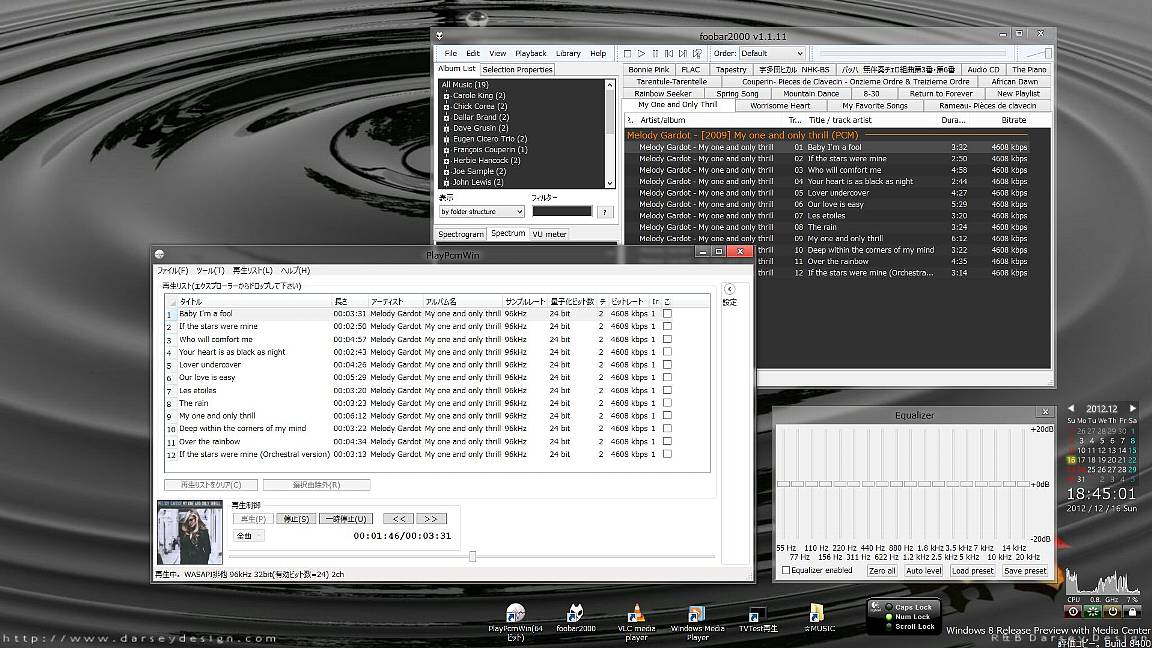Click the Stop icon in foobar2000 toolbar
The width and height of the screenshot is (1152, 648).
[627, 53]
